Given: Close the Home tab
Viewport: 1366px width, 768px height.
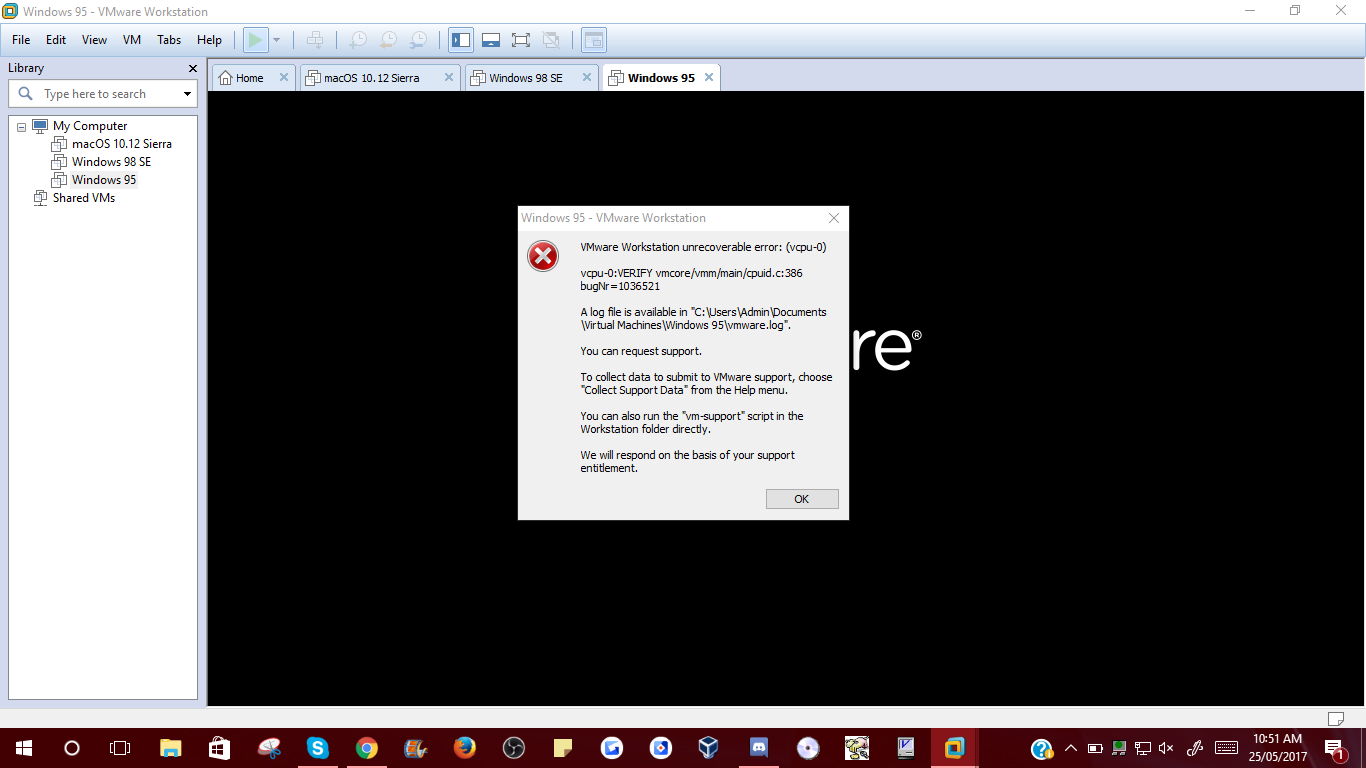Looking at the screenshot, I should coord(284,77).
